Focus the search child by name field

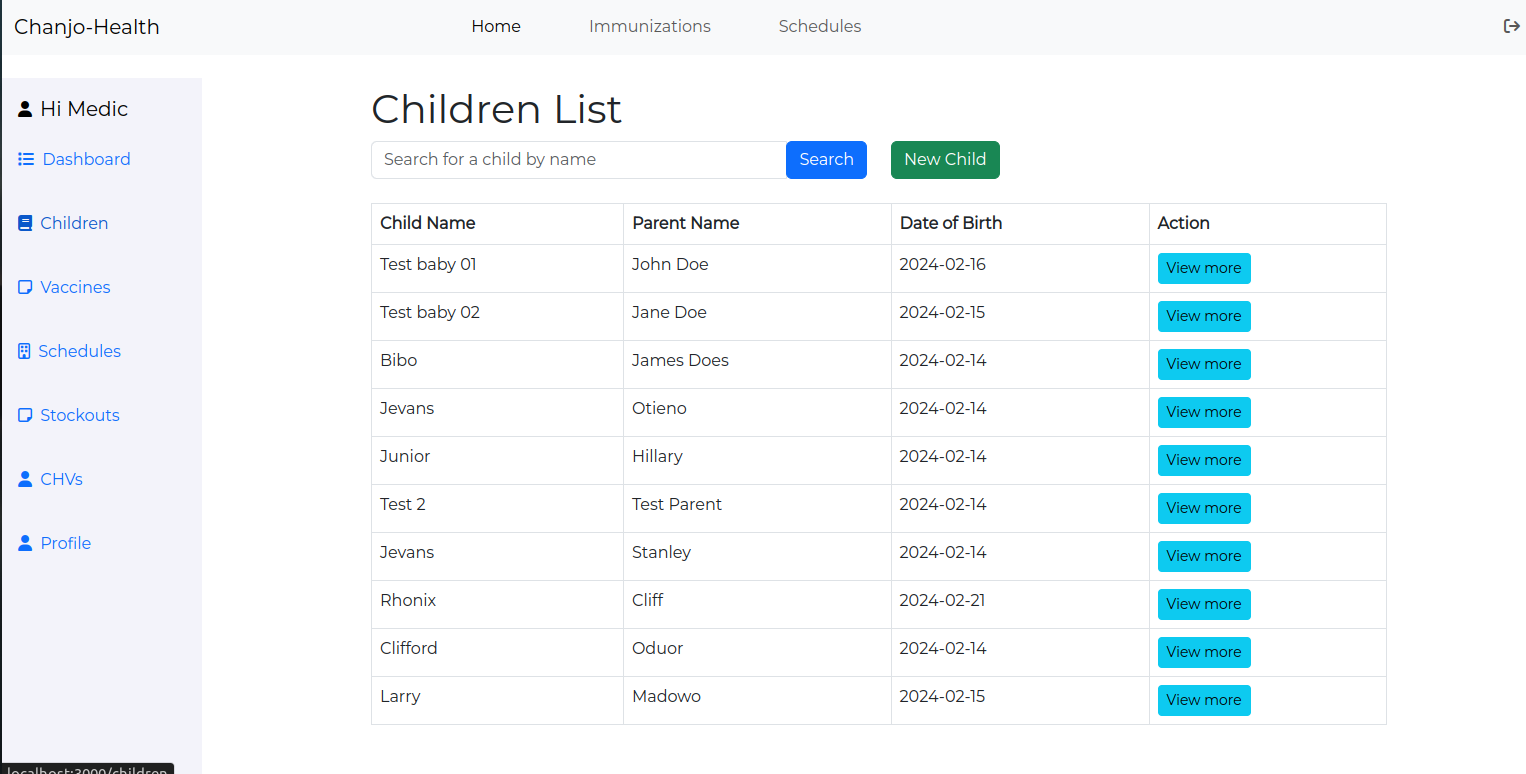[579, 160]
